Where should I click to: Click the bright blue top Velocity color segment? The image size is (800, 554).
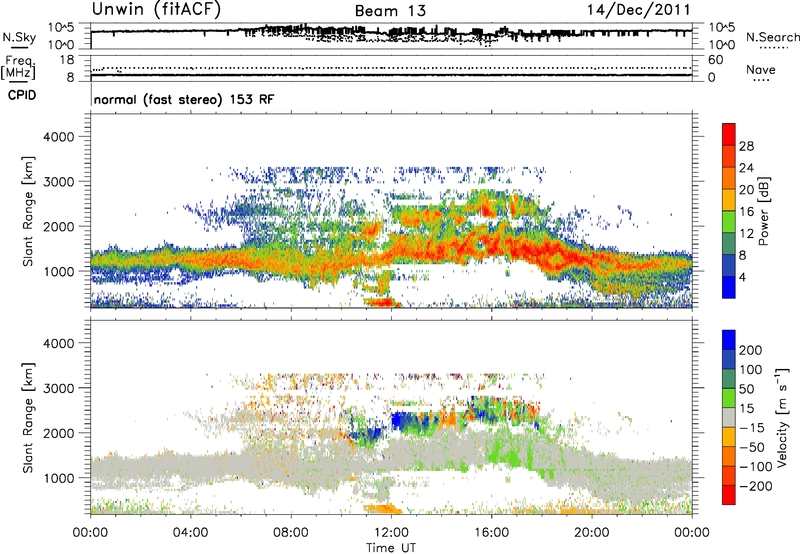pos(729,340)
